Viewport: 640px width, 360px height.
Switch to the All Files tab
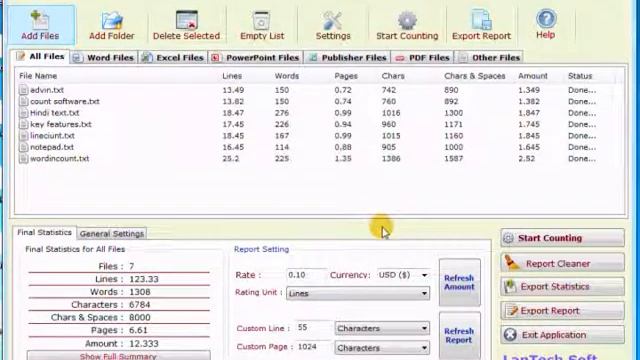(40, 57)
